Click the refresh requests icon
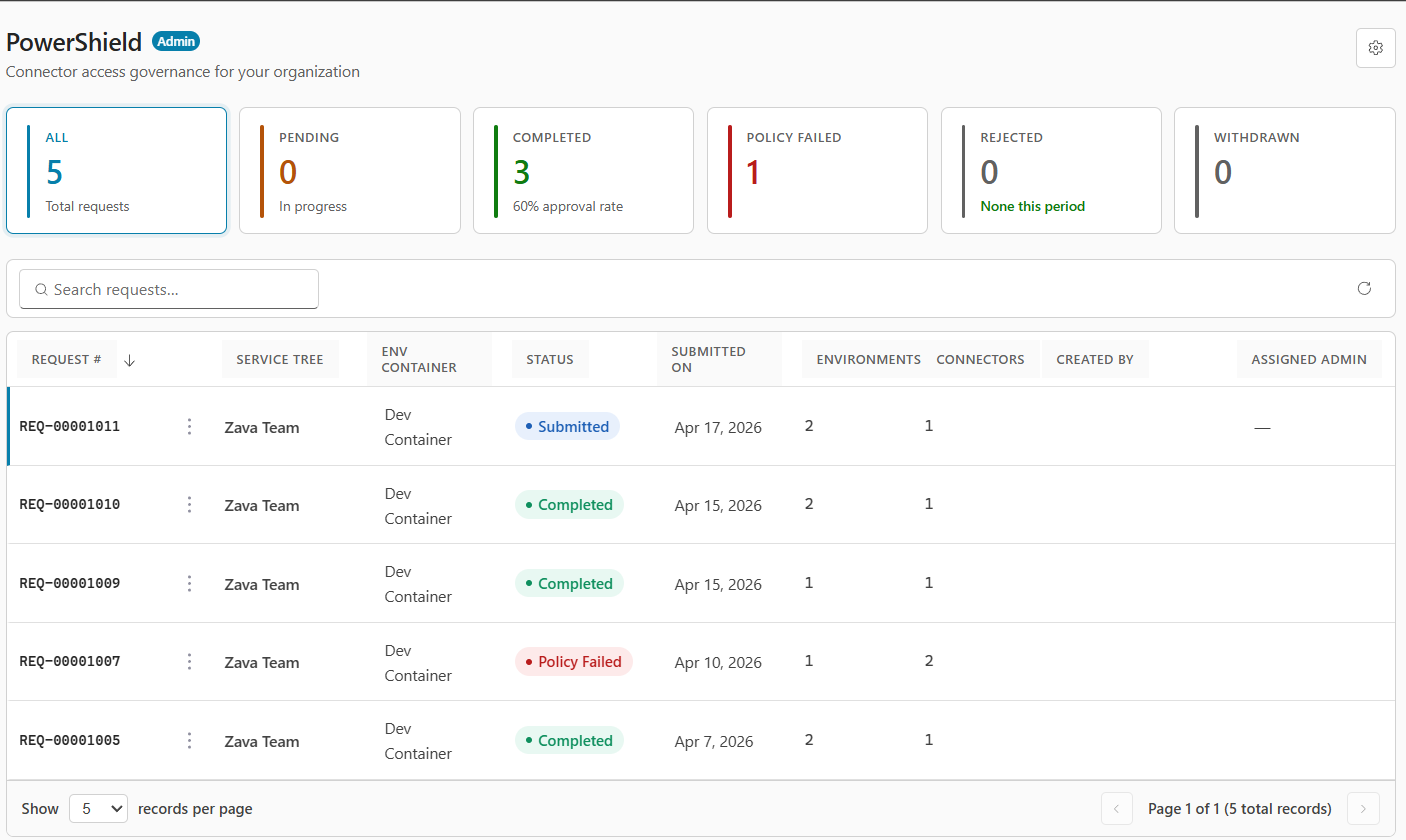 point(1364,289)
